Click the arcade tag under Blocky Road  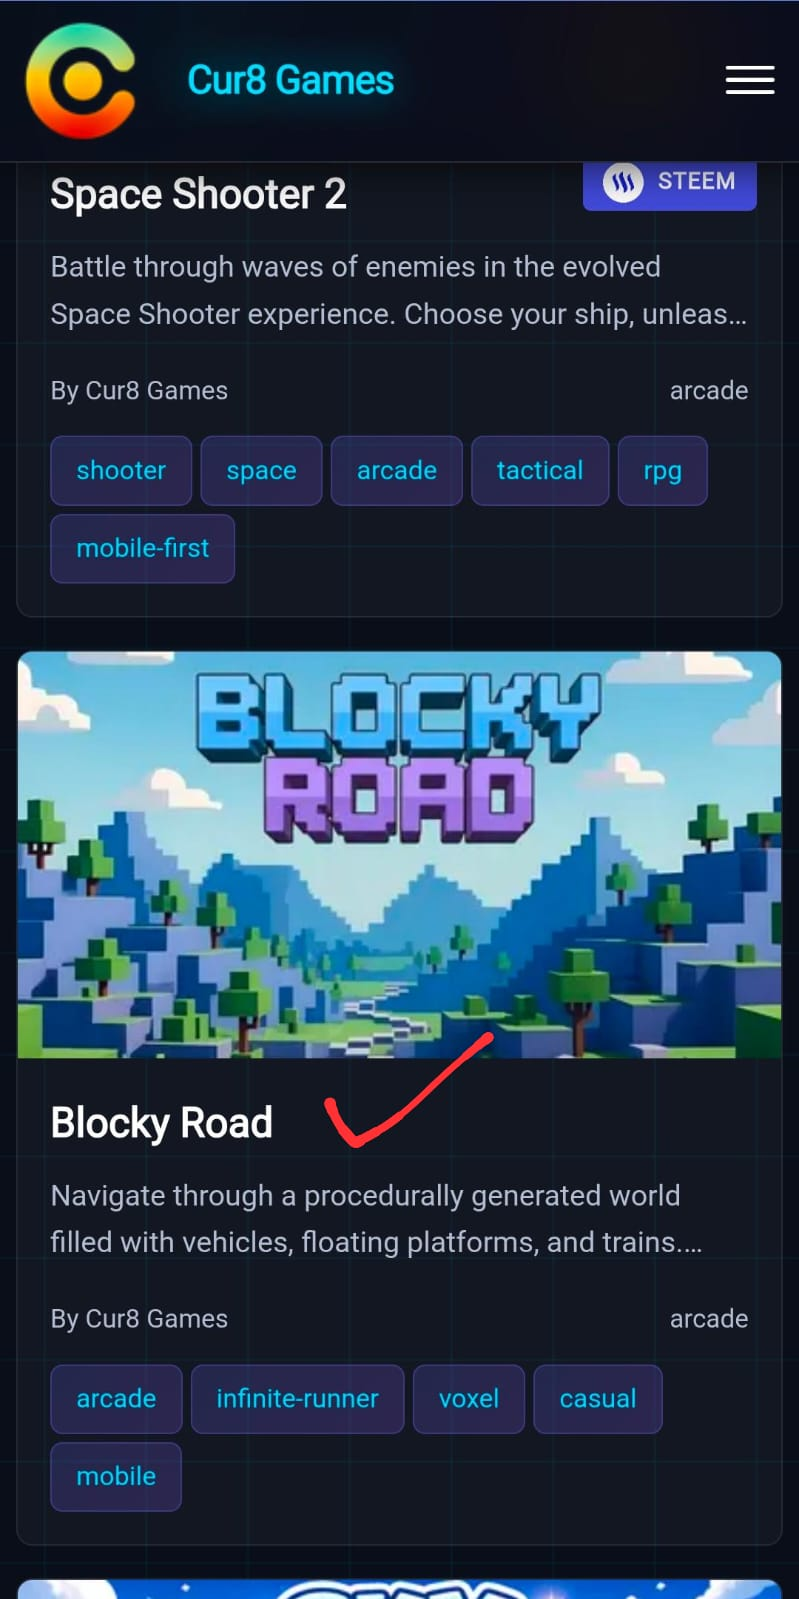click(116, 1398)
